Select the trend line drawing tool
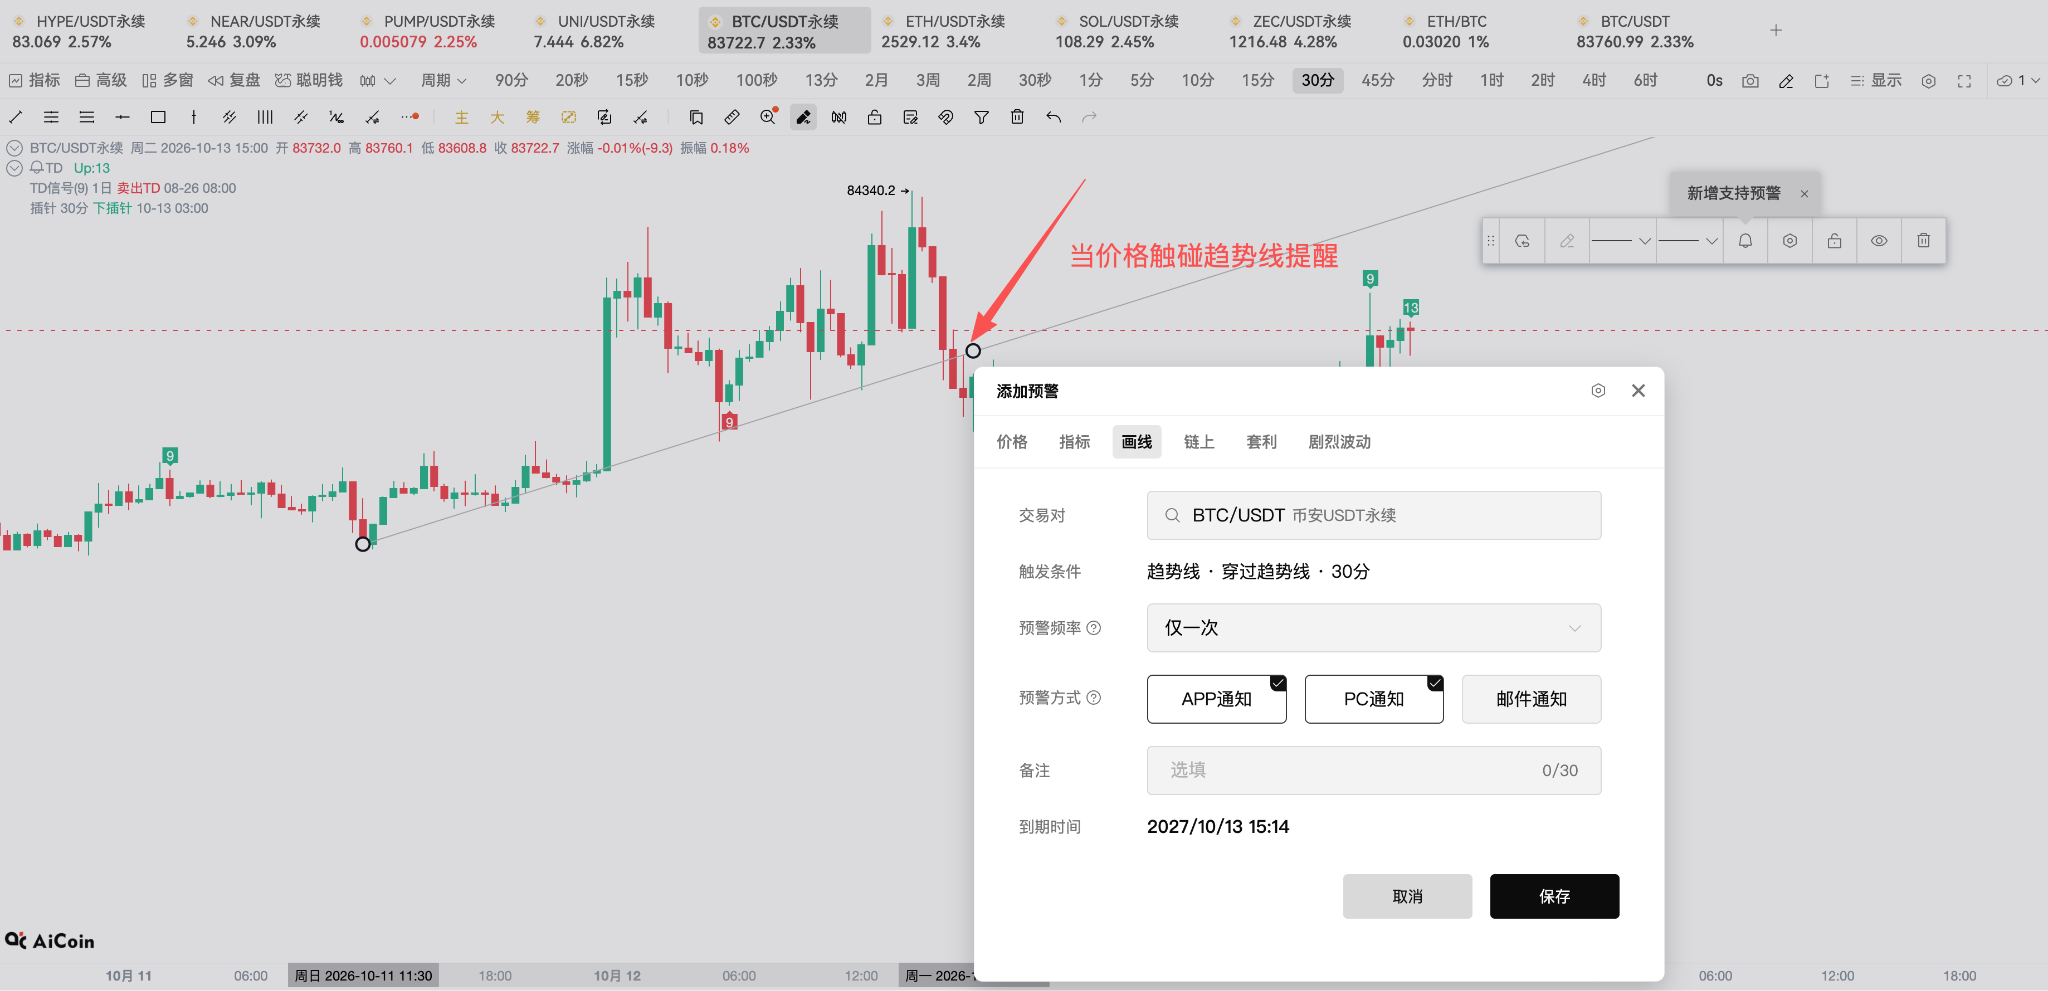The height and width of the screenshot is (991, 2048). 16,117
